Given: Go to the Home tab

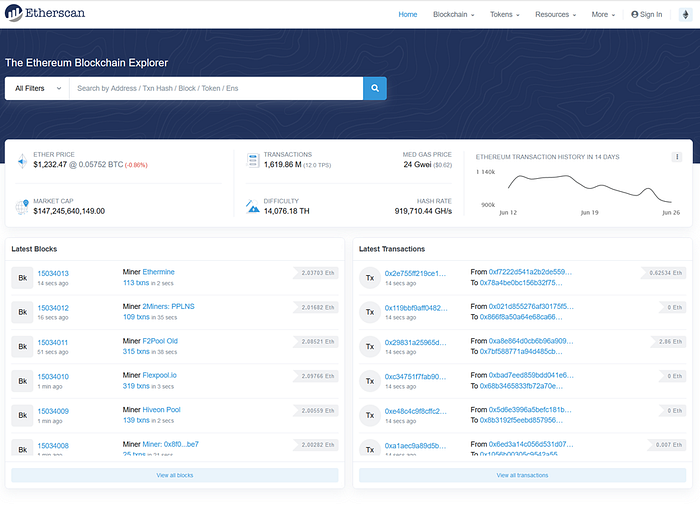Looking at the screenshot, I should (x=408, y=14).
